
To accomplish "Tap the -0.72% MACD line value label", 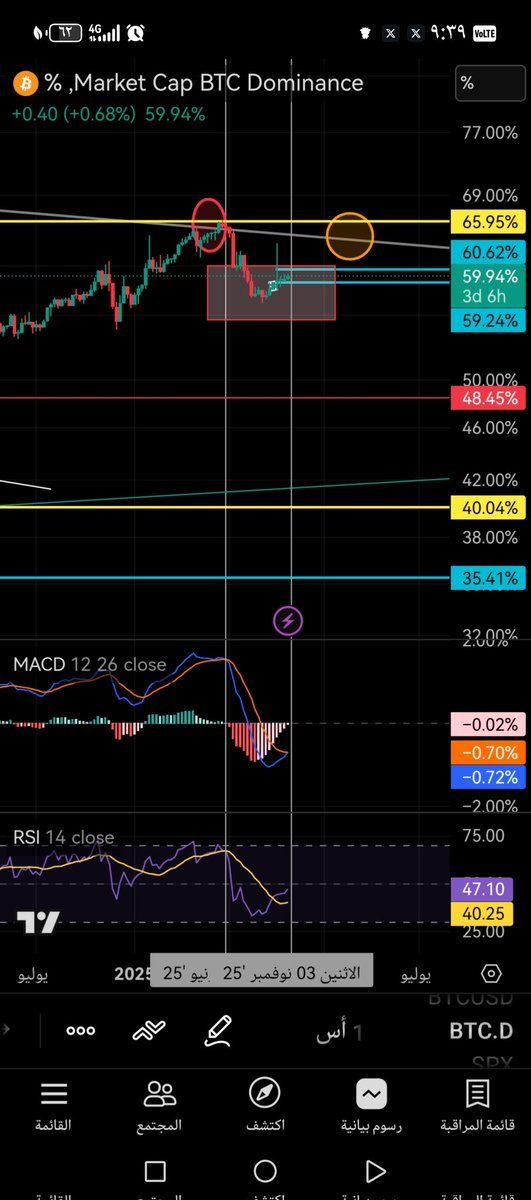I will coord(487,777).
